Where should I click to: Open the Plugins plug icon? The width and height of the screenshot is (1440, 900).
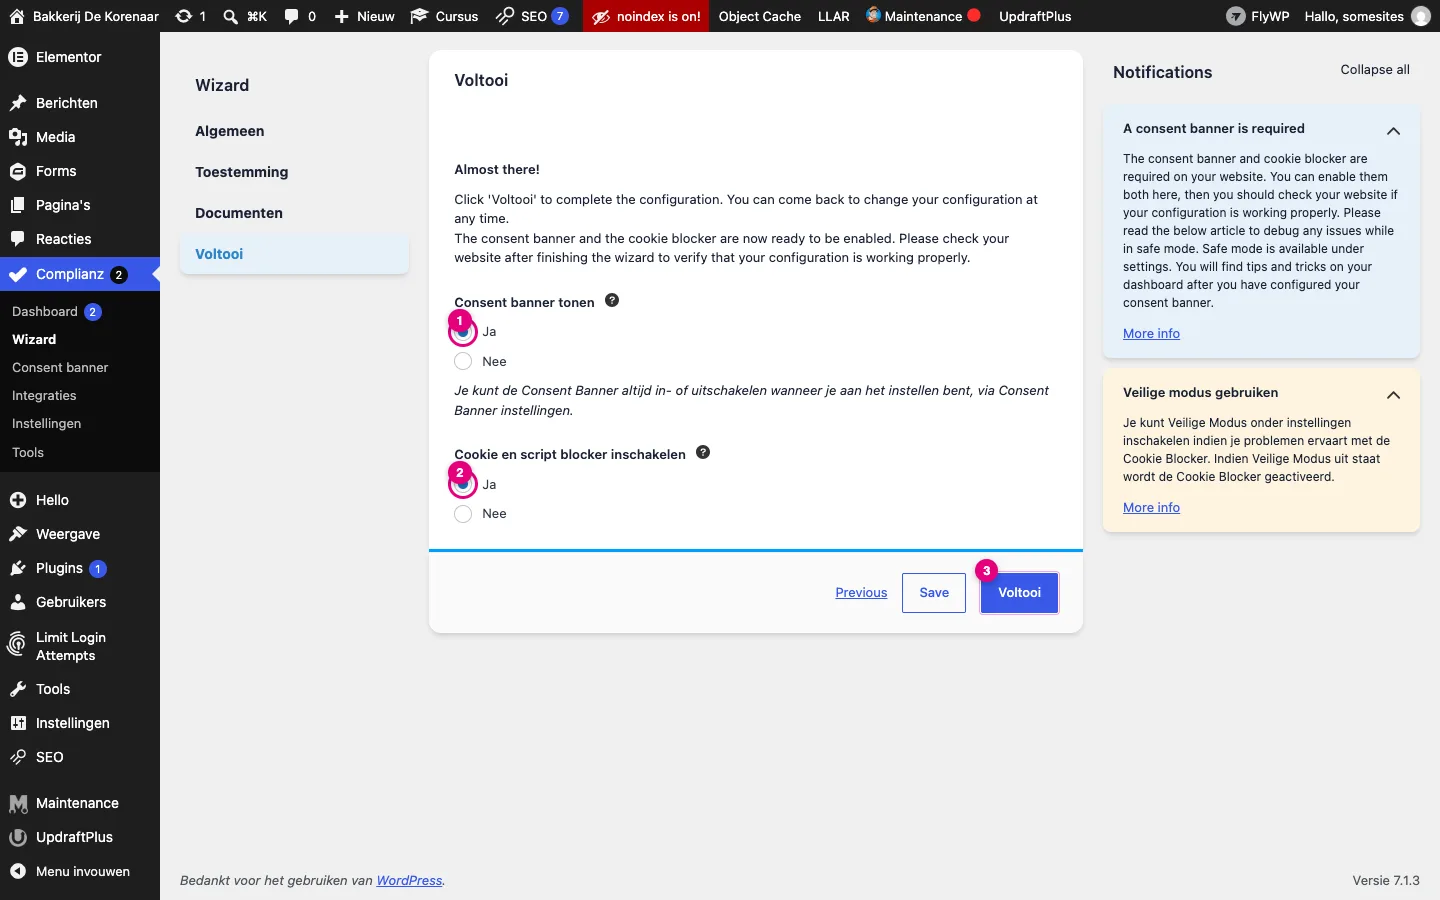18,568
